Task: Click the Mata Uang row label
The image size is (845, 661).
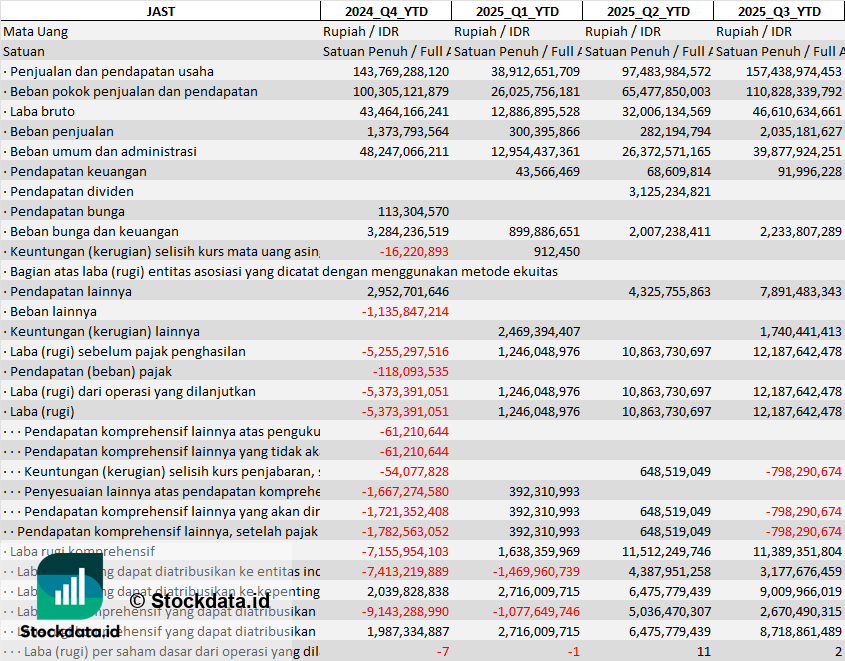Action: (36, 32)
